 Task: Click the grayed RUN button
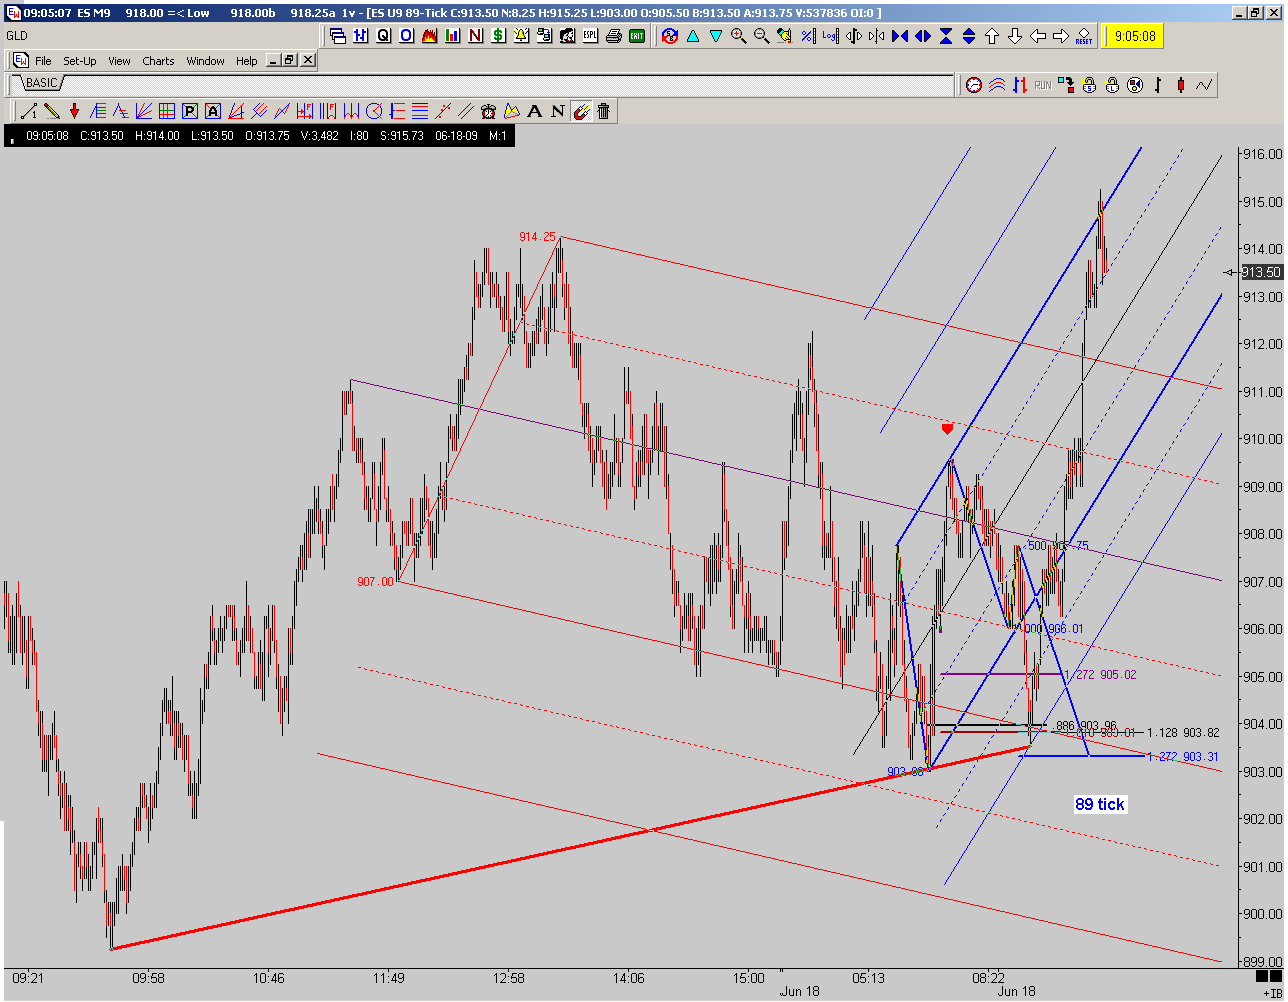coord(1043,85)
